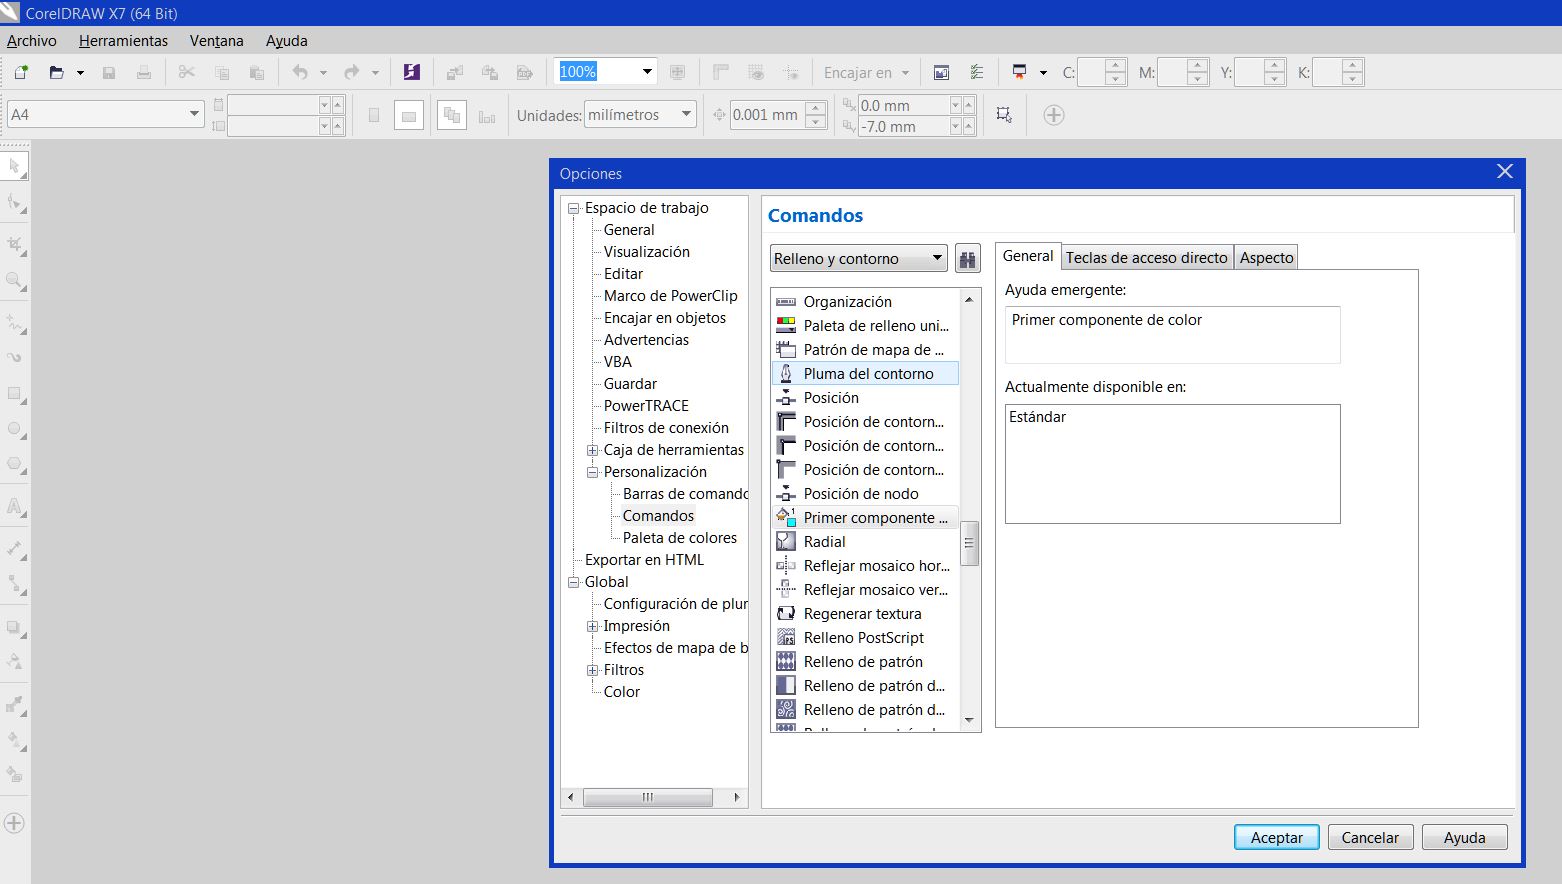
Task: Select the Zoom magnifier tool
Action: pos(15,282)
